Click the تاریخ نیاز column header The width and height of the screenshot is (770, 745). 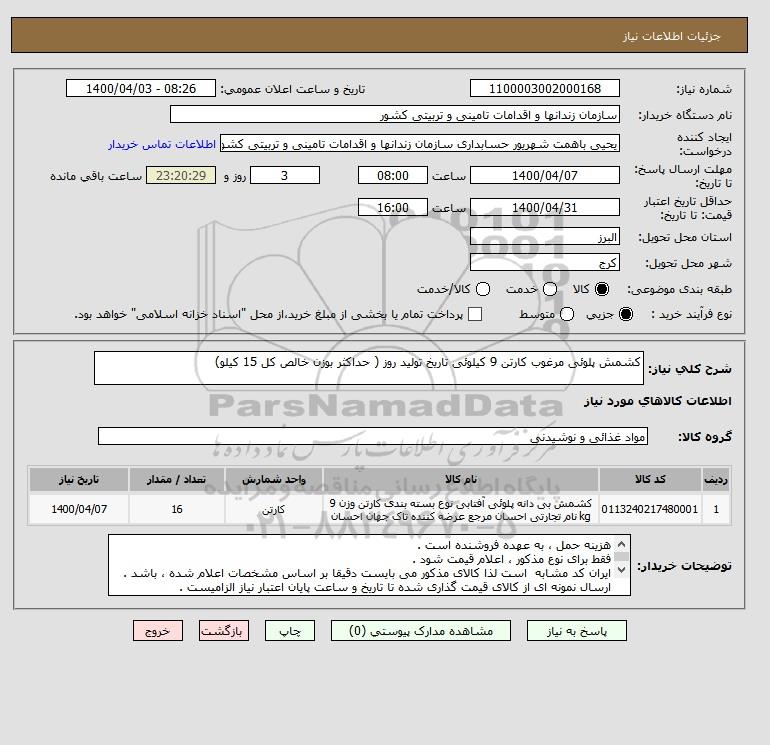79,479
